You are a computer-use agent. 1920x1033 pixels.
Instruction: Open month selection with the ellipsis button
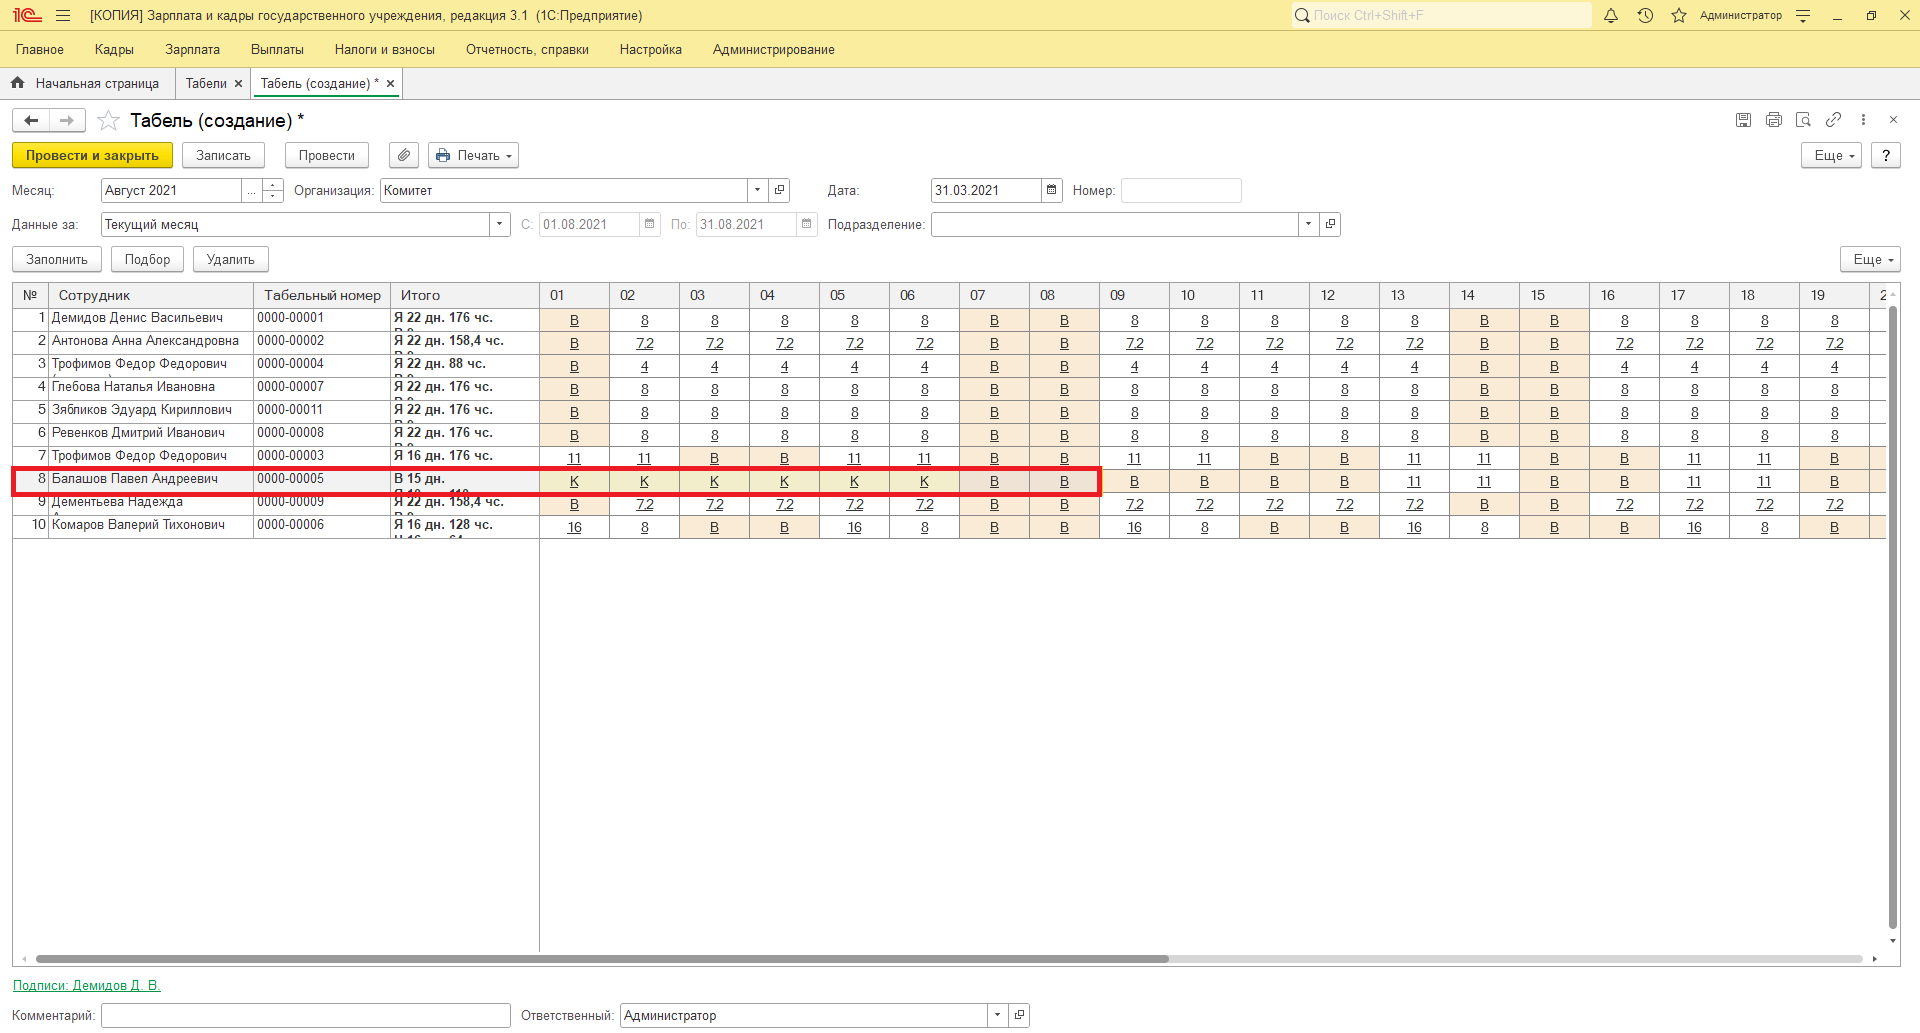[x=252, y=190]
